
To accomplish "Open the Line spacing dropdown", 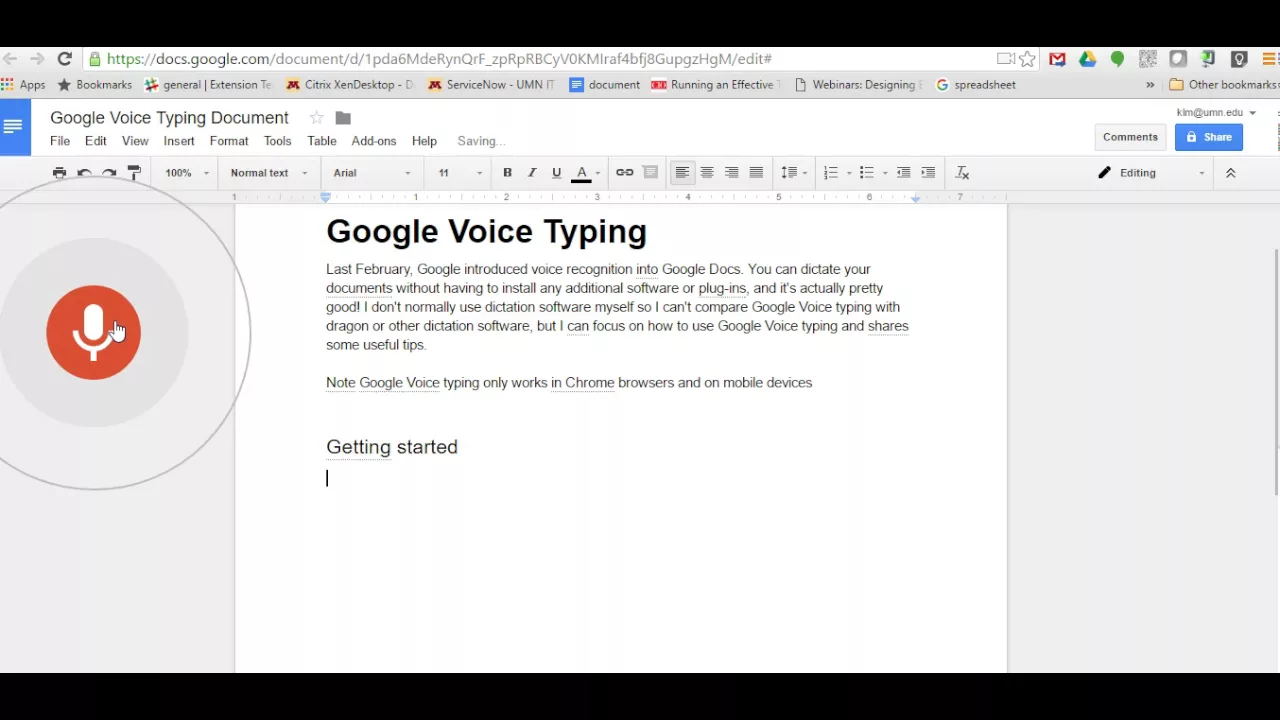I will (x=794, y=173).
